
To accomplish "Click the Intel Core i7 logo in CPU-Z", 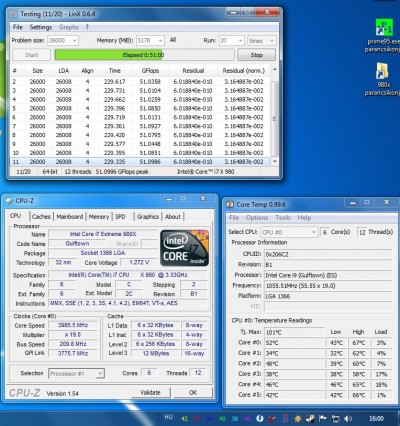I will pos(184,248).
